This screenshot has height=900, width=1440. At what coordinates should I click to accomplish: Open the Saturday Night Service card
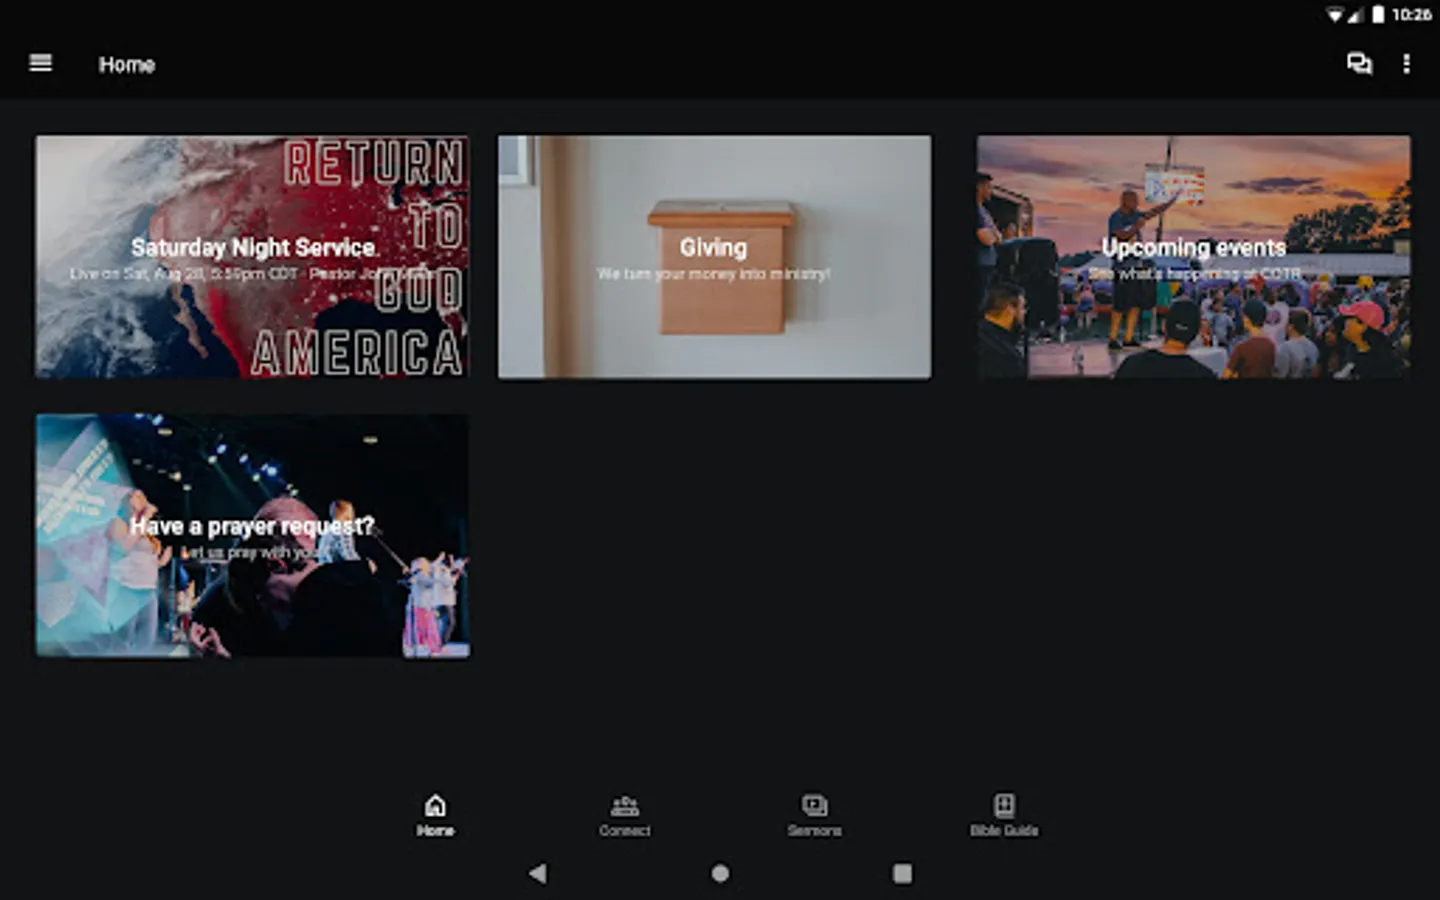[x=252, y=257]
